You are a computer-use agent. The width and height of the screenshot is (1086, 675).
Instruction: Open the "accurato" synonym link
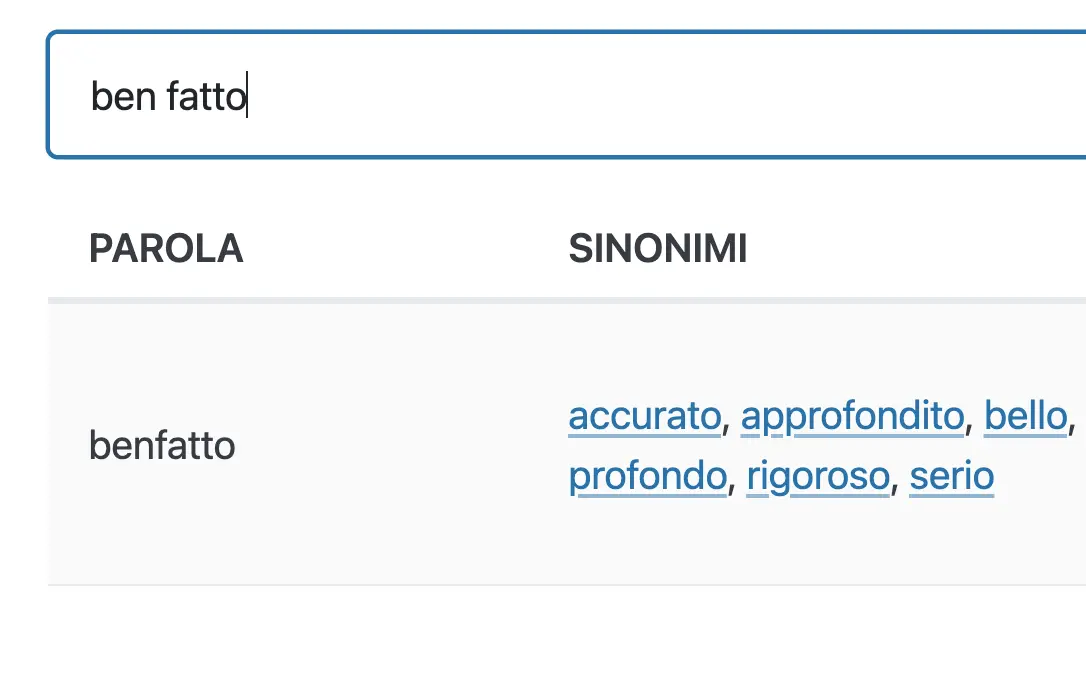tap(645, 416)
